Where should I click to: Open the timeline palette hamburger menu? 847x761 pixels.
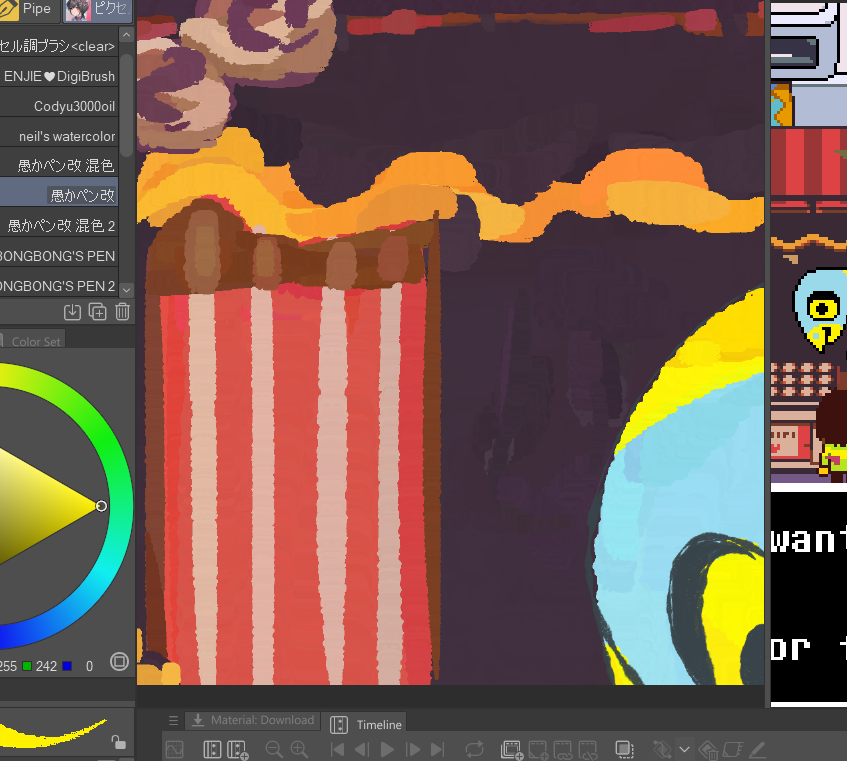point(173,720)
